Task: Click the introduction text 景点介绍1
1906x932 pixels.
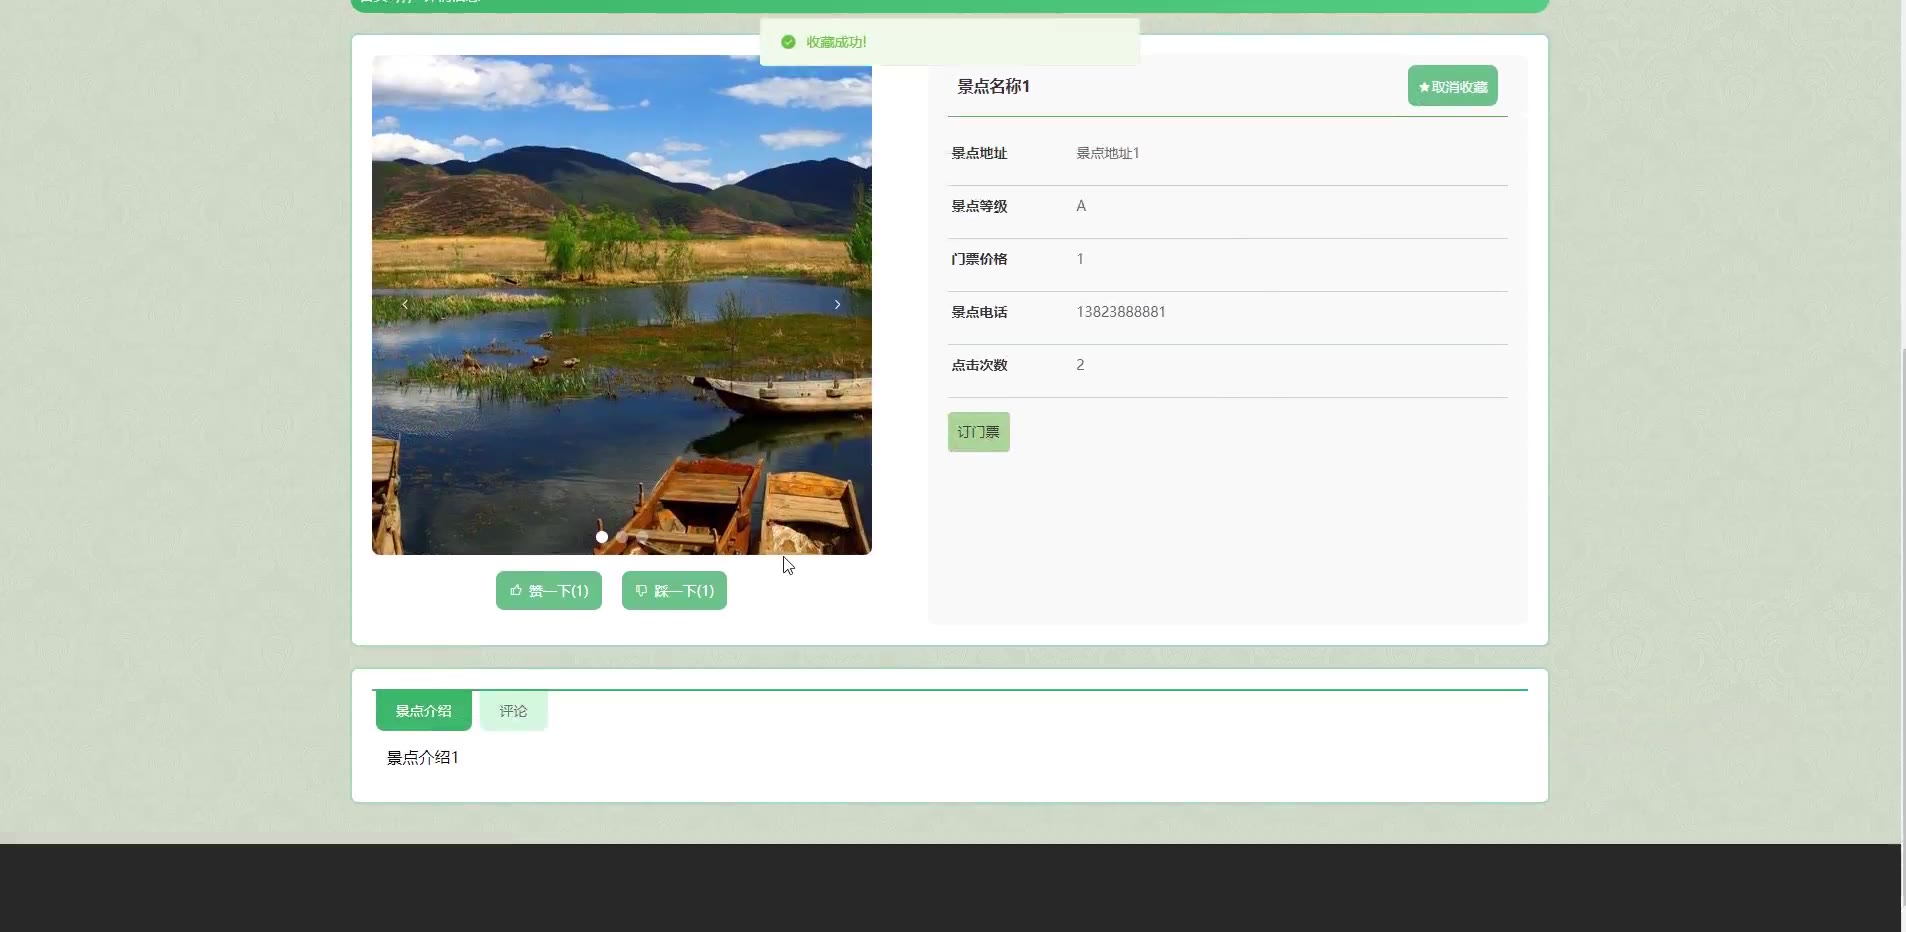Action: coord(423,758)
